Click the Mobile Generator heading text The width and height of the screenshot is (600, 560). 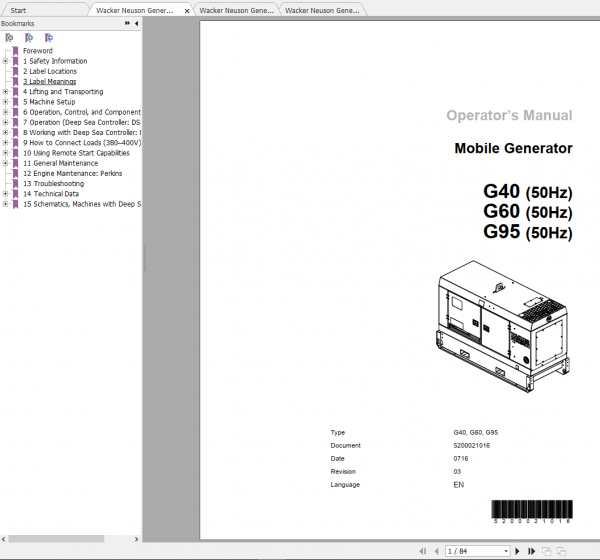(513, 148)
